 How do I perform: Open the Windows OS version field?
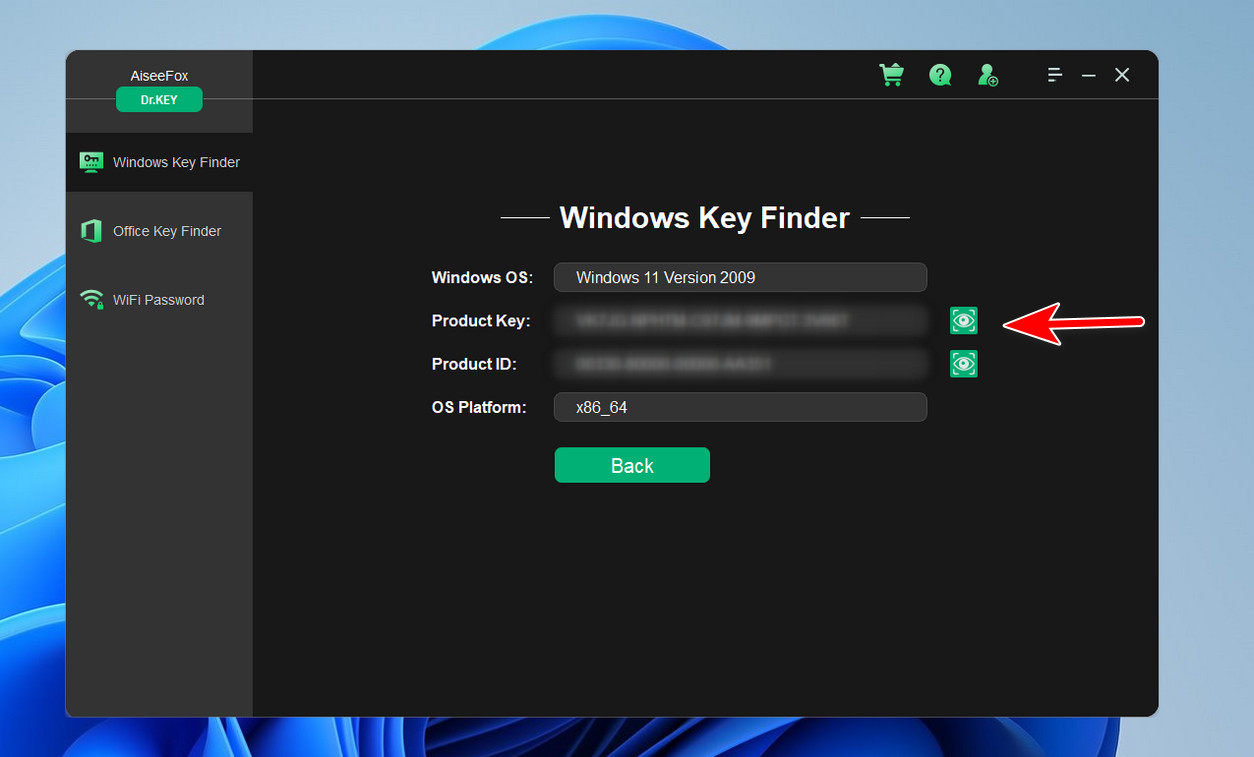(740, 277)
